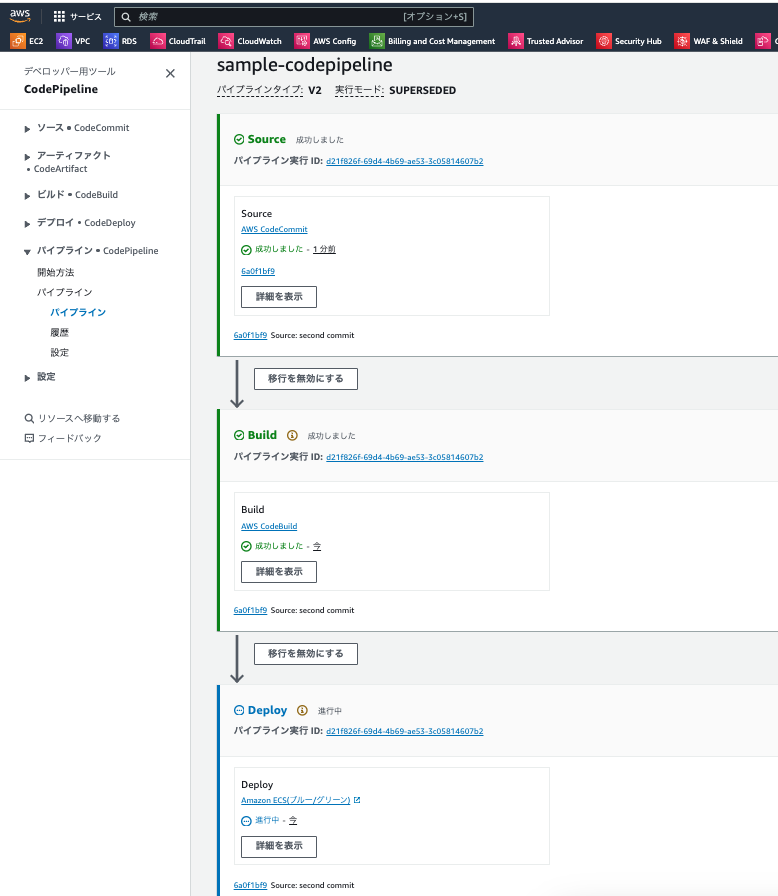Open the VPC shortcut icon
778x896 pixels.
click(x=64, y=41)
